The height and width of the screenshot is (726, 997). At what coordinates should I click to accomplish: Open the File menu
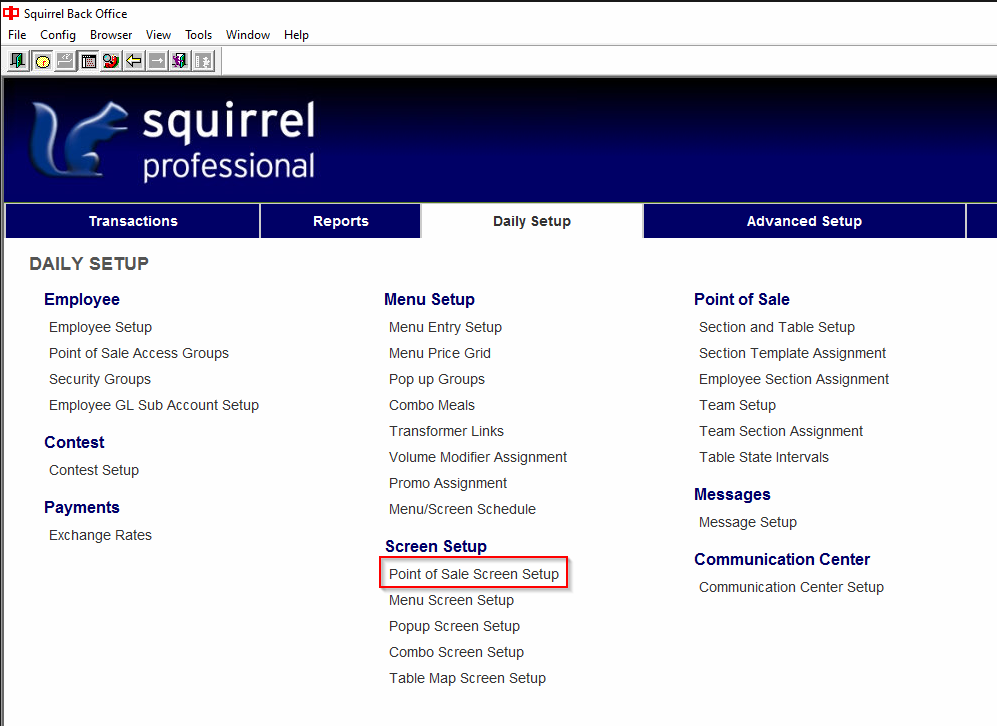(17, 35)
